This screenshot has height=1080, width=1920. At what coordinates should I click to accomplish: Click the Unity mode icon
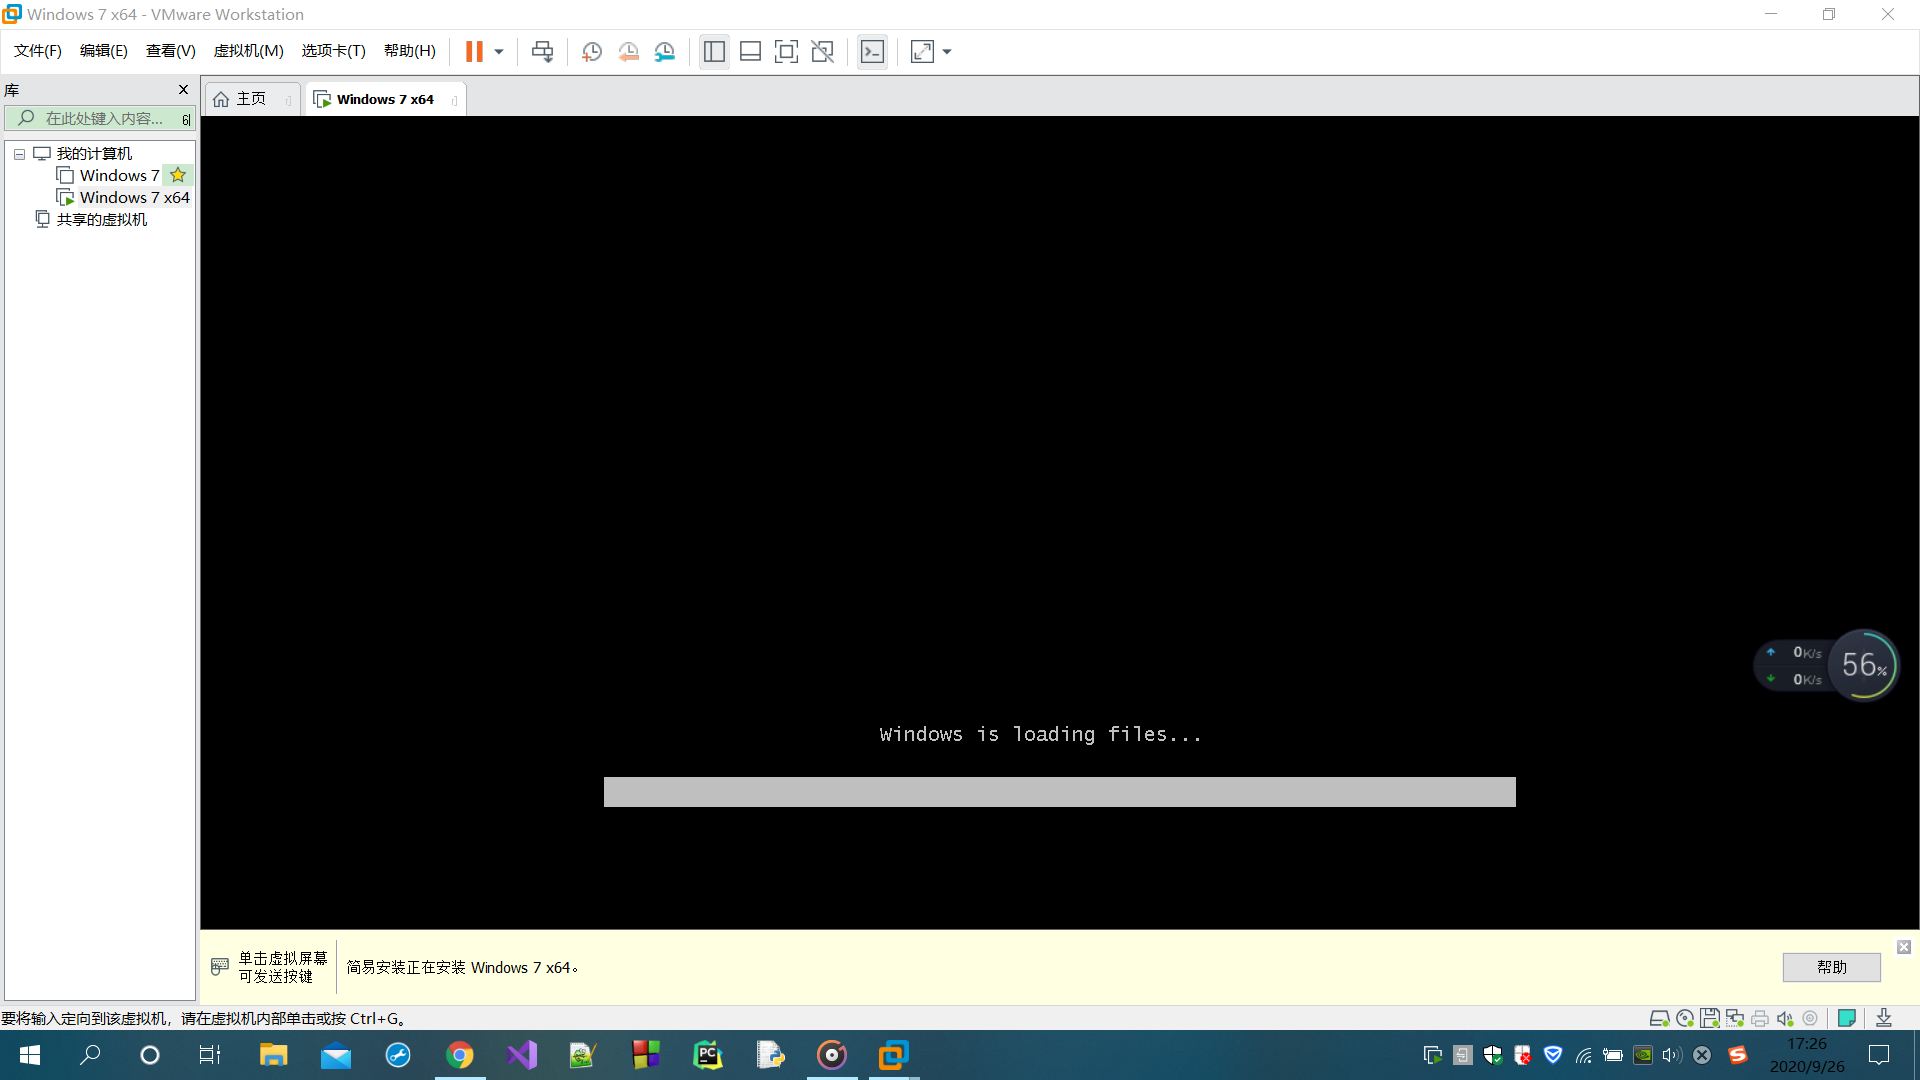(x=822, y=52)
